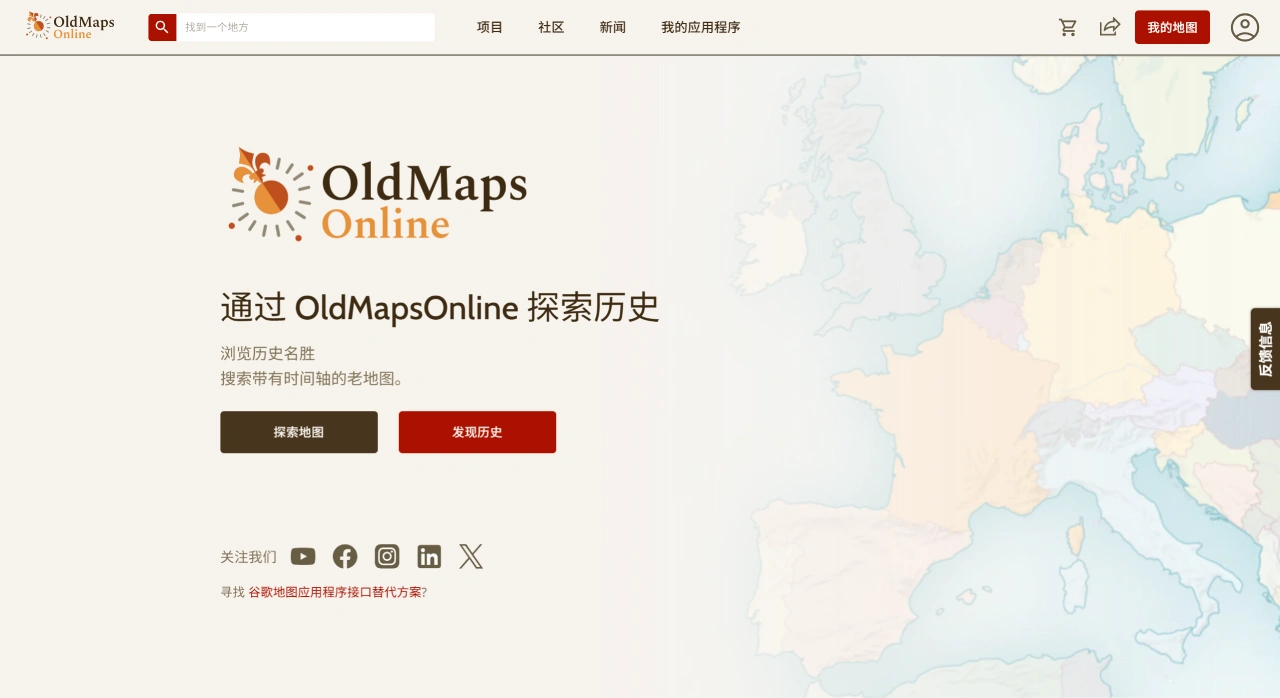Viewport: 1280px width, 698px height.
Task: Open the YouTube social icon
Action: click(303, 557)
